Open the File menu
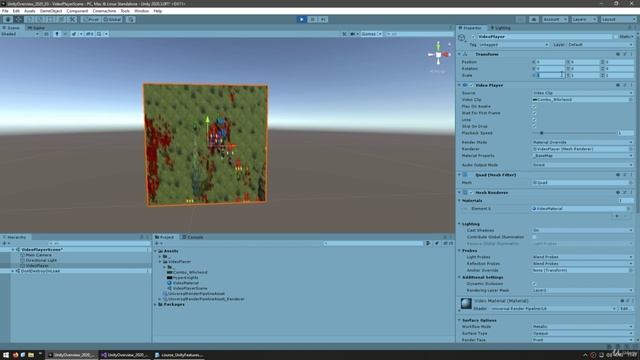The image size is (640, 360). [5, 11]
